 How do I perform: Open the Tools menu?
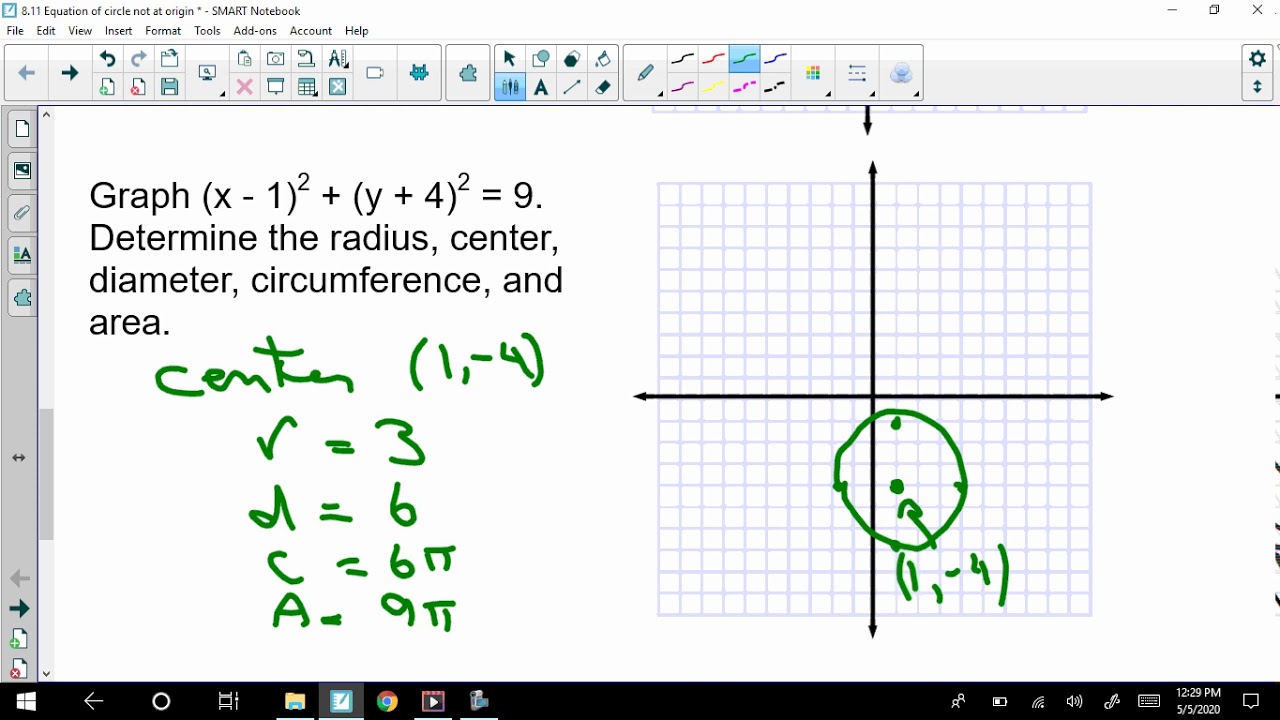[207, 31]
